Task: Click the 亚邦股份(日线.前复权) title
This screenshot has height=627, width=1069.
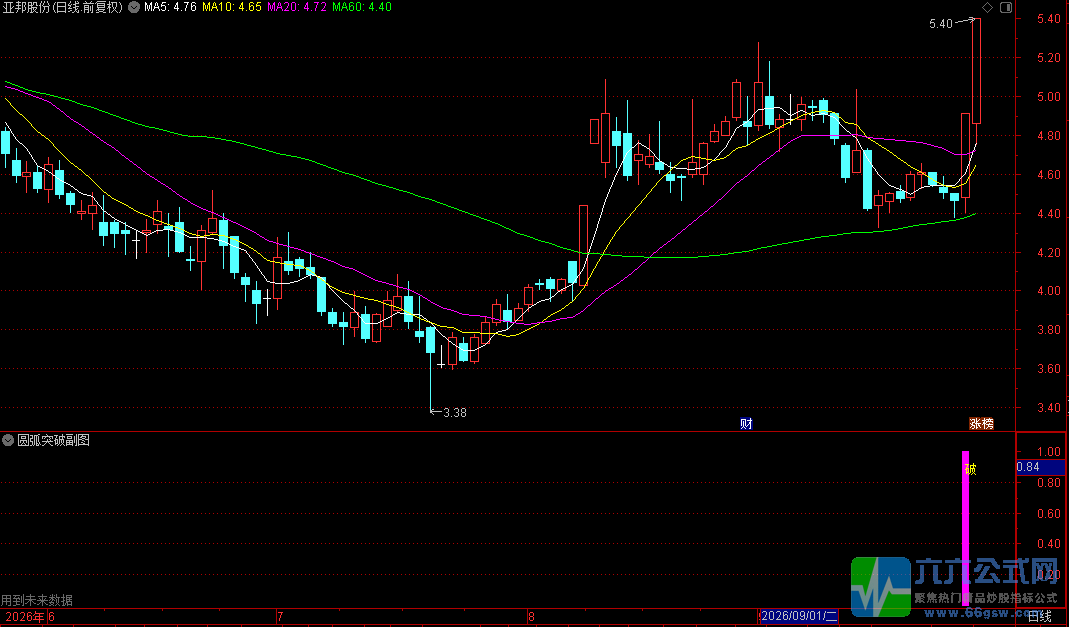Action: tap(63, 7)
